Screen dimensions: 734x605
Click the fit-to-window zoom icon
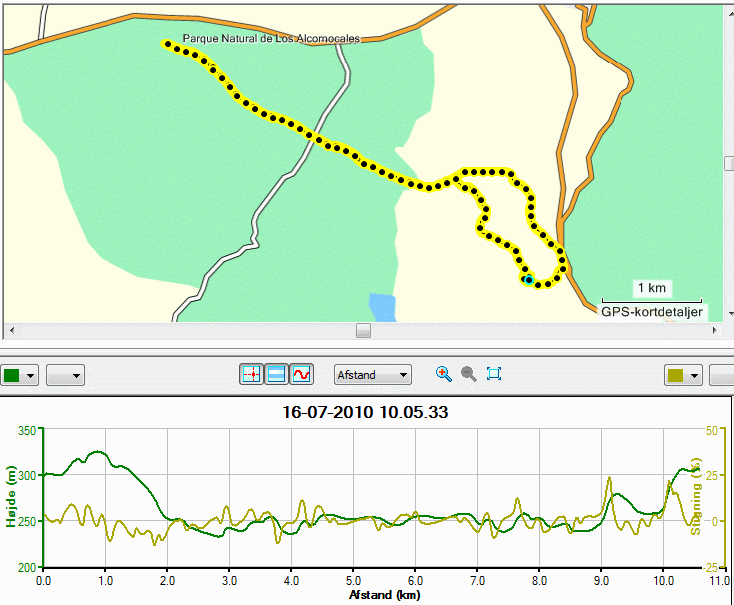[494, 374]
